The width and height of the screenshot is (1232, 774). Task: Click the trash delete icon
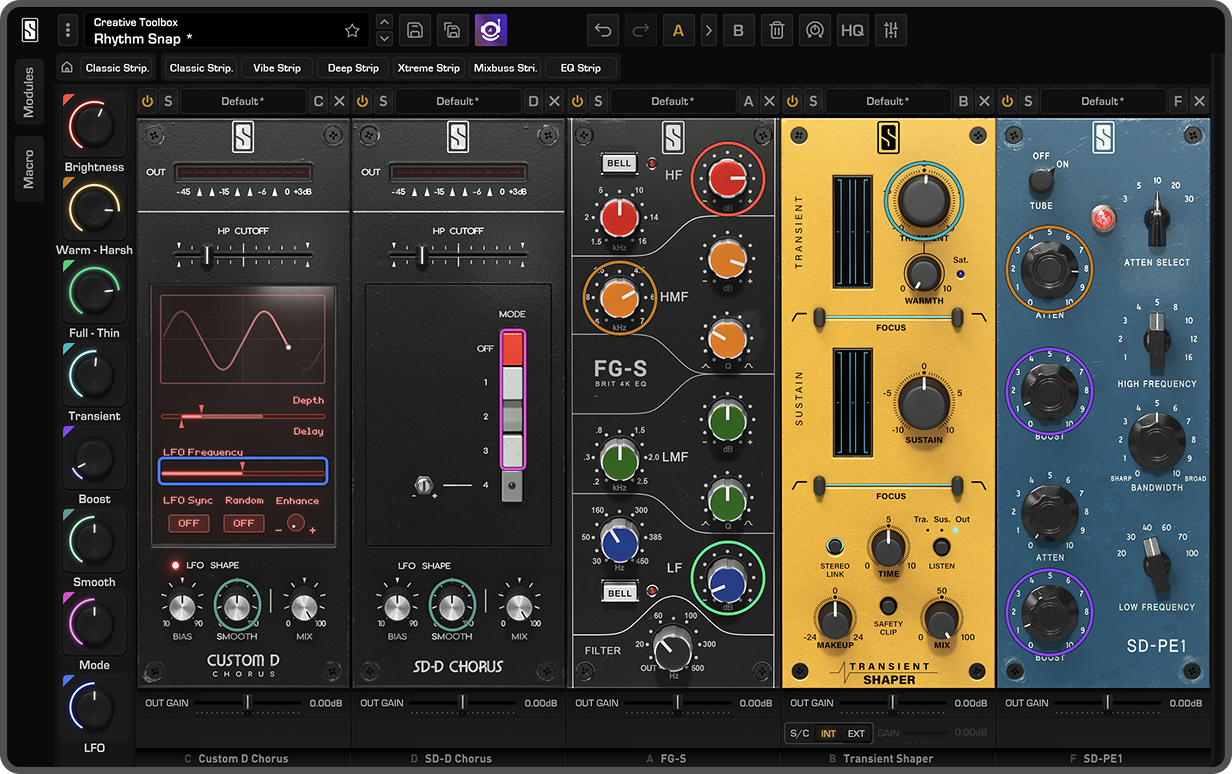pos(777,31)
